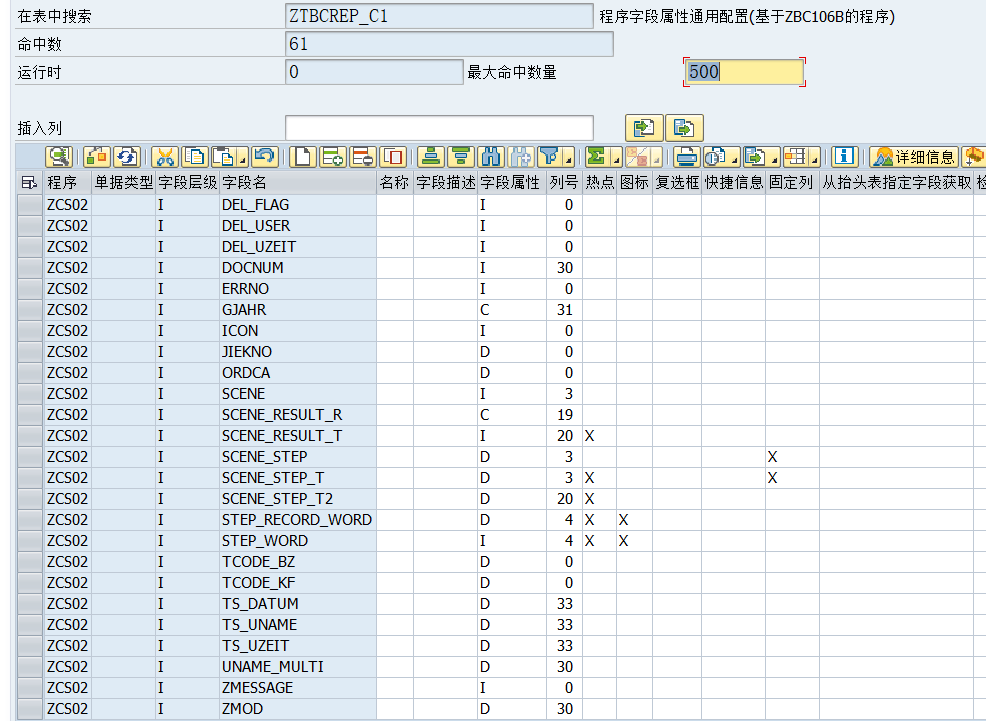Click the Choose Layout grid icon
986x721 pixels.
point(795,156)
